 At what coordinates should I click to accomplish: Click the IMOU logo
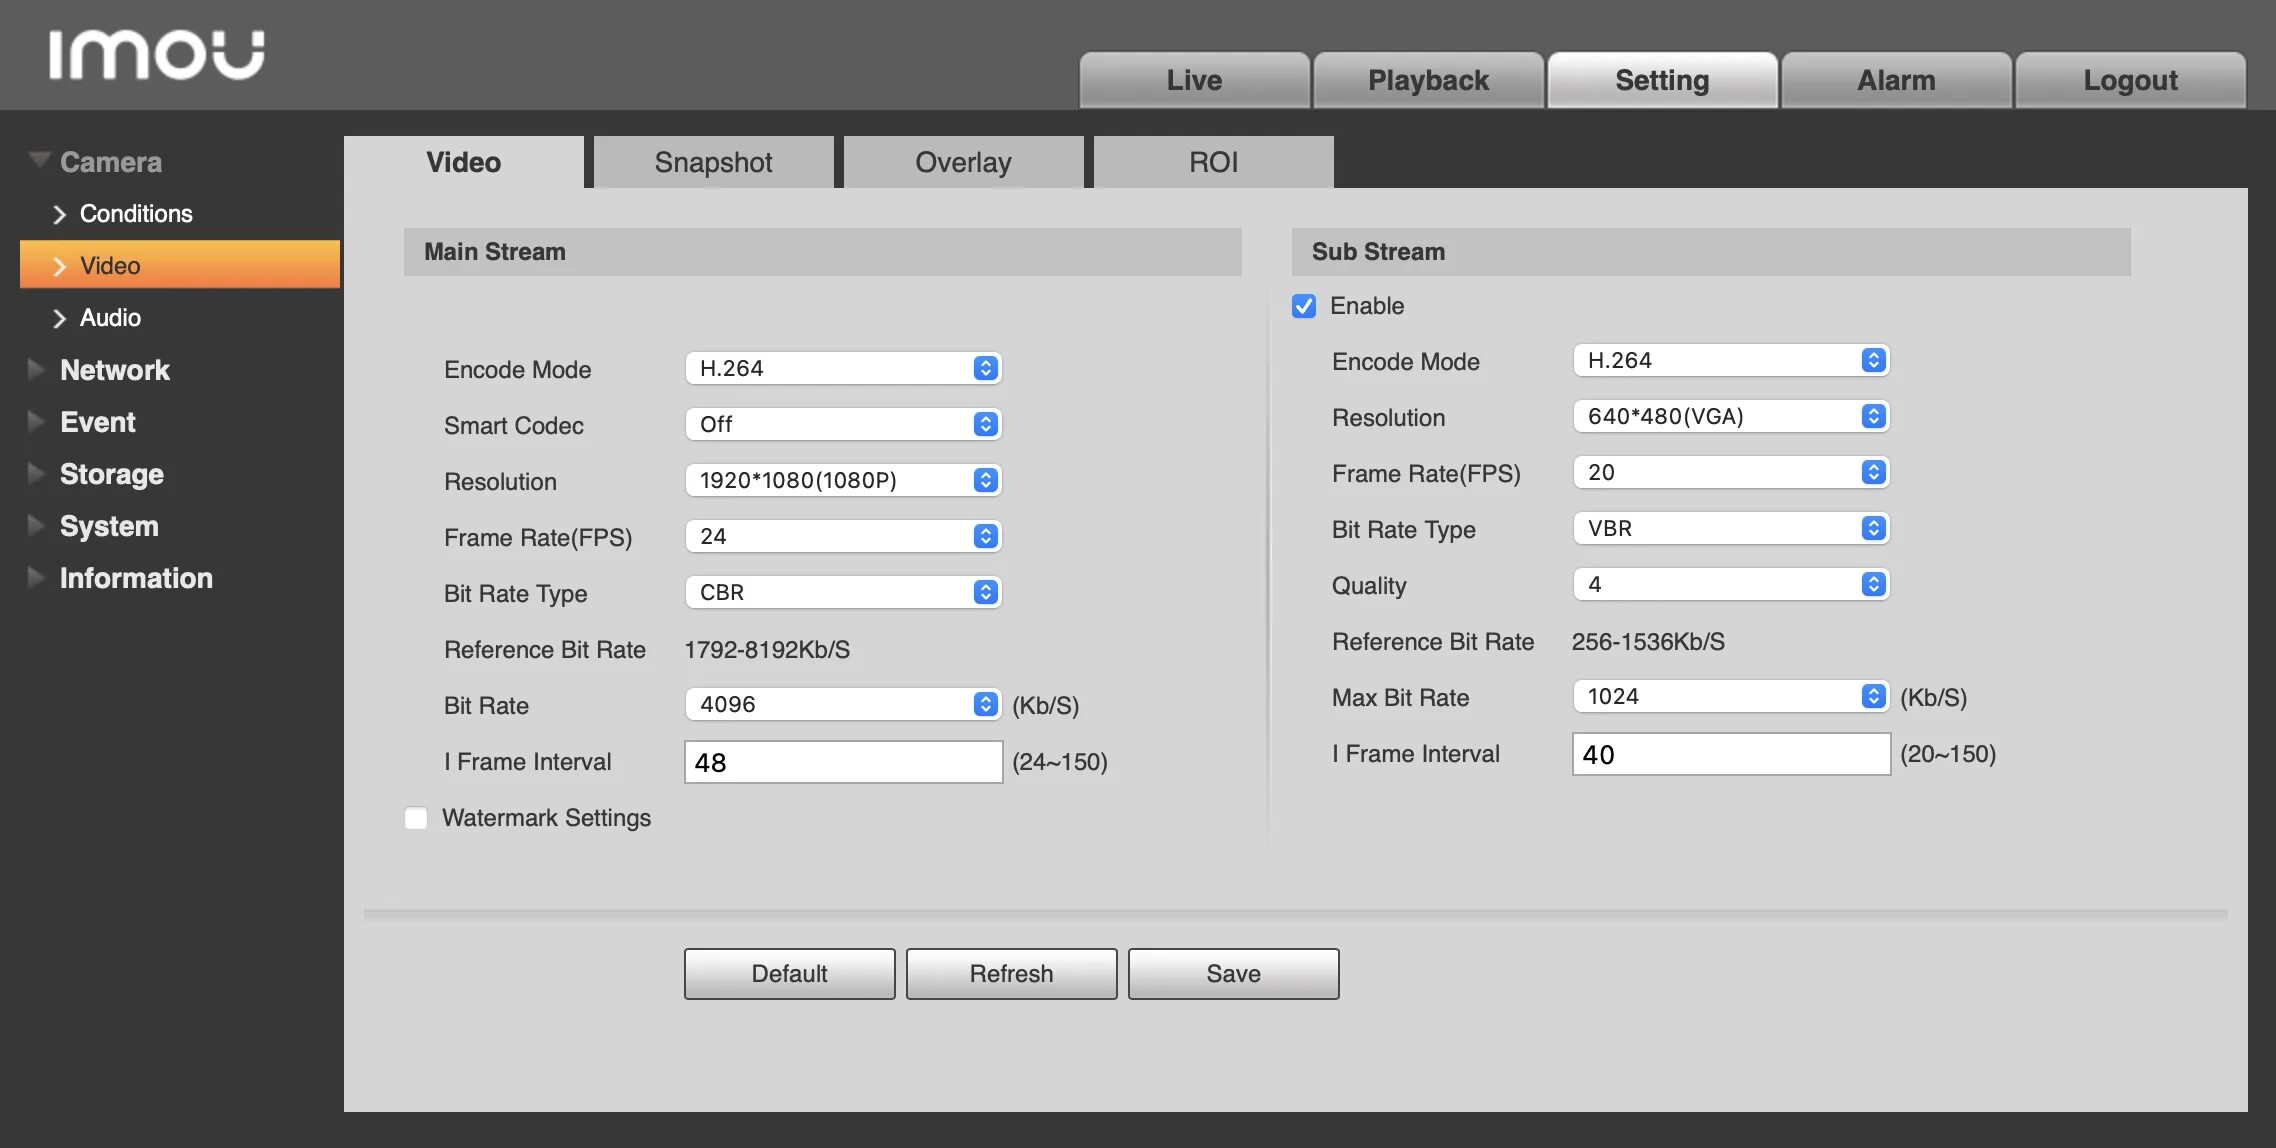pyautogui.click(x=156, y=54)
